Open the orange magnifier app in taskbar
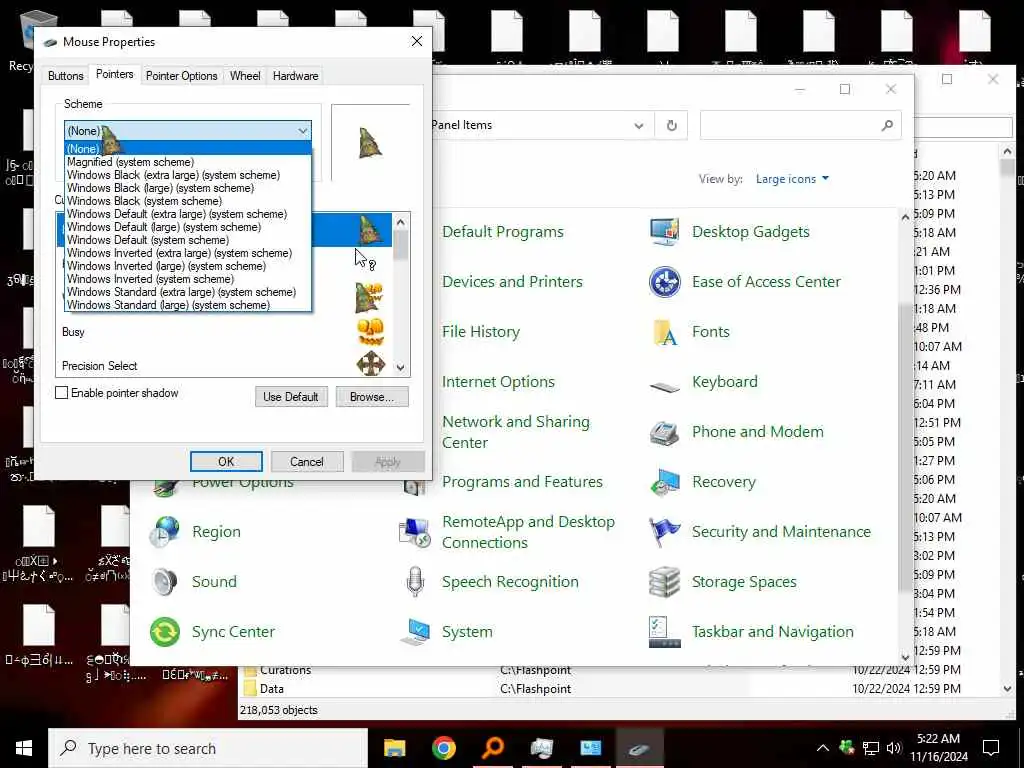The image size is (1024, 768). click(493, 748)
